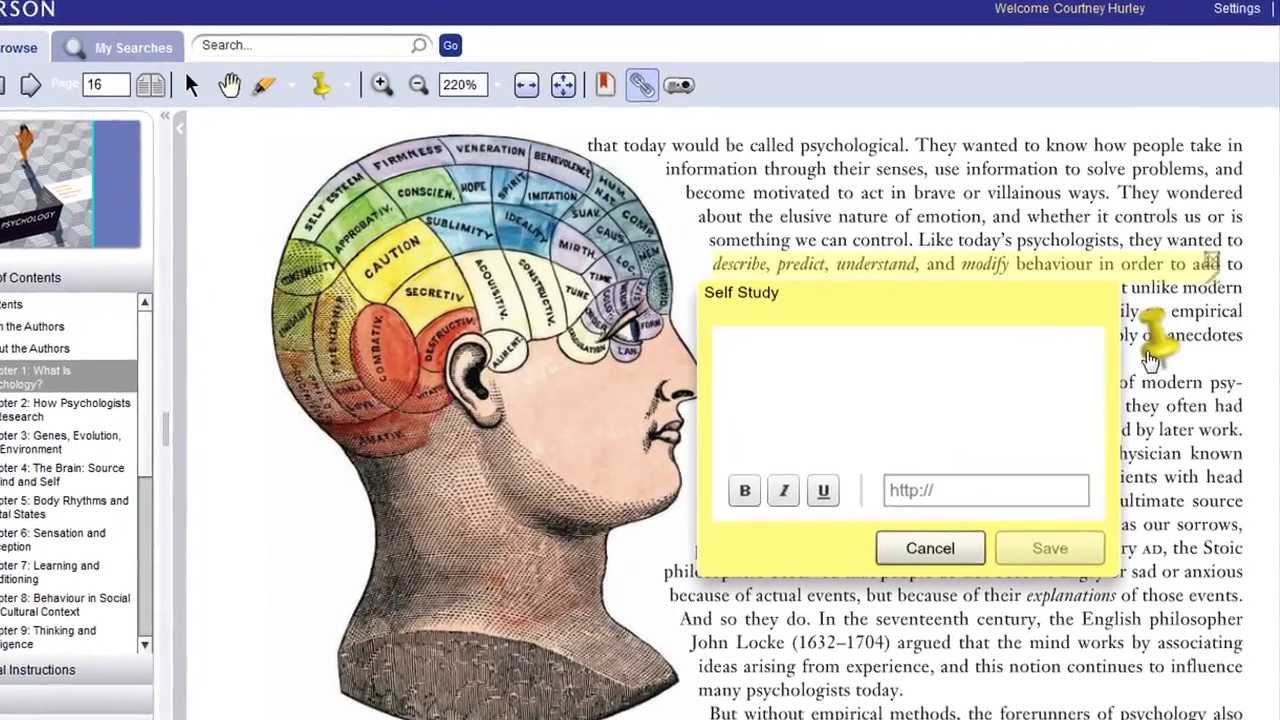This screenshot has width=1280, height=720.
Task: Click the page number field showing 16
Action: pos(107,85)
